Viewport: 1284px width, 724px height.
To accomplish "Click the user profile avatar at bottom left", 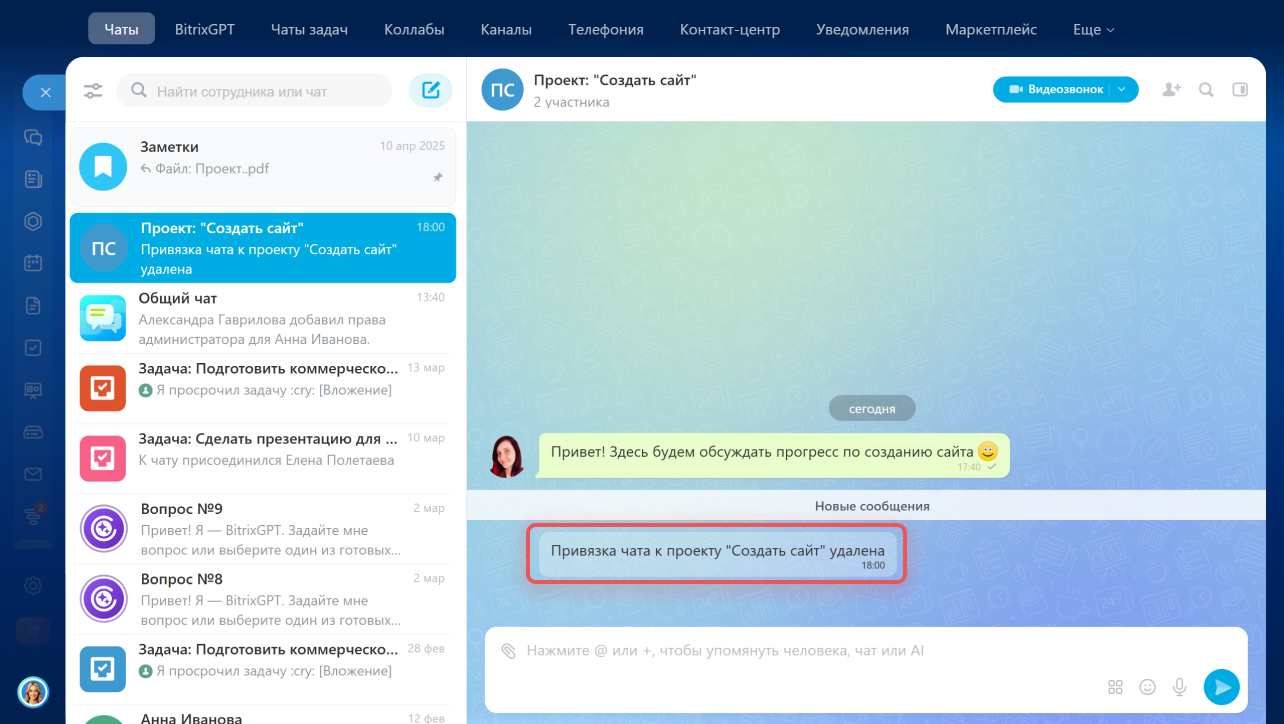I will click(33, 691).
